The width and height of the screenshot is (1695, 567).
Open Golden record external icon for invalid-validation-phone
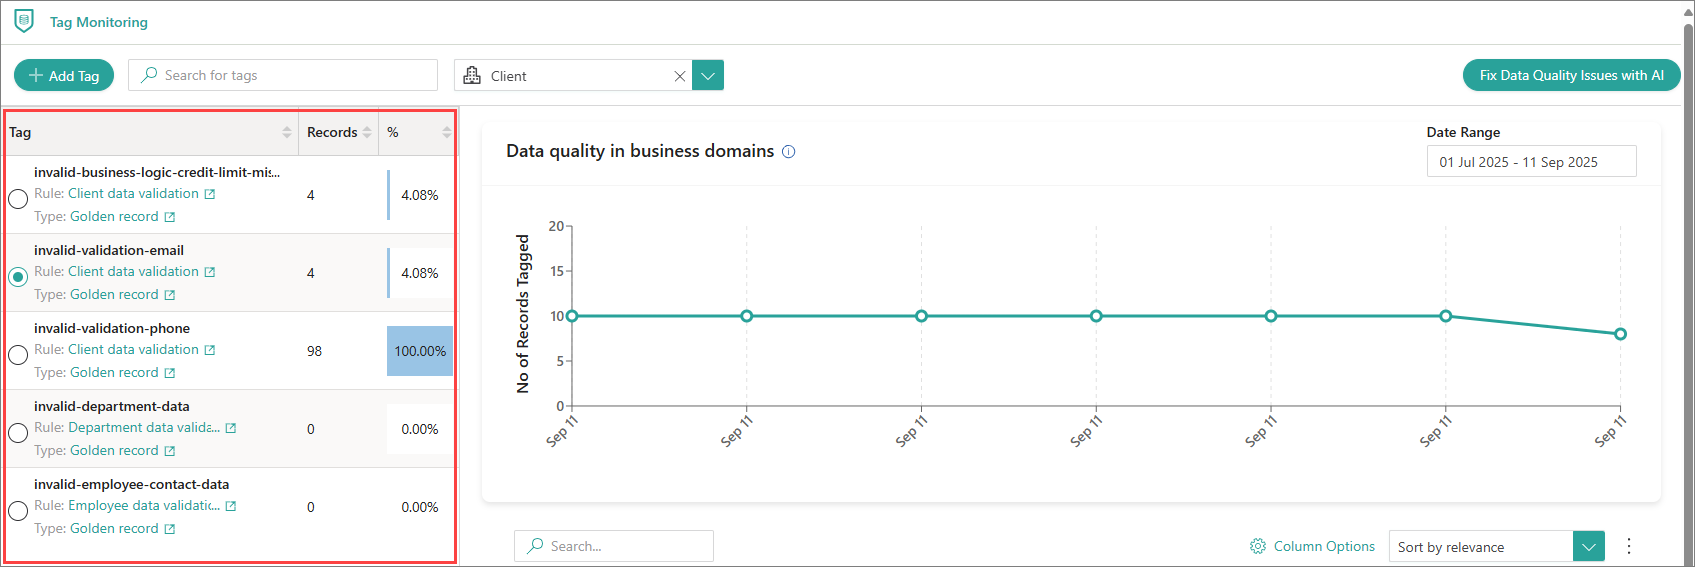[x=170, y=373]
